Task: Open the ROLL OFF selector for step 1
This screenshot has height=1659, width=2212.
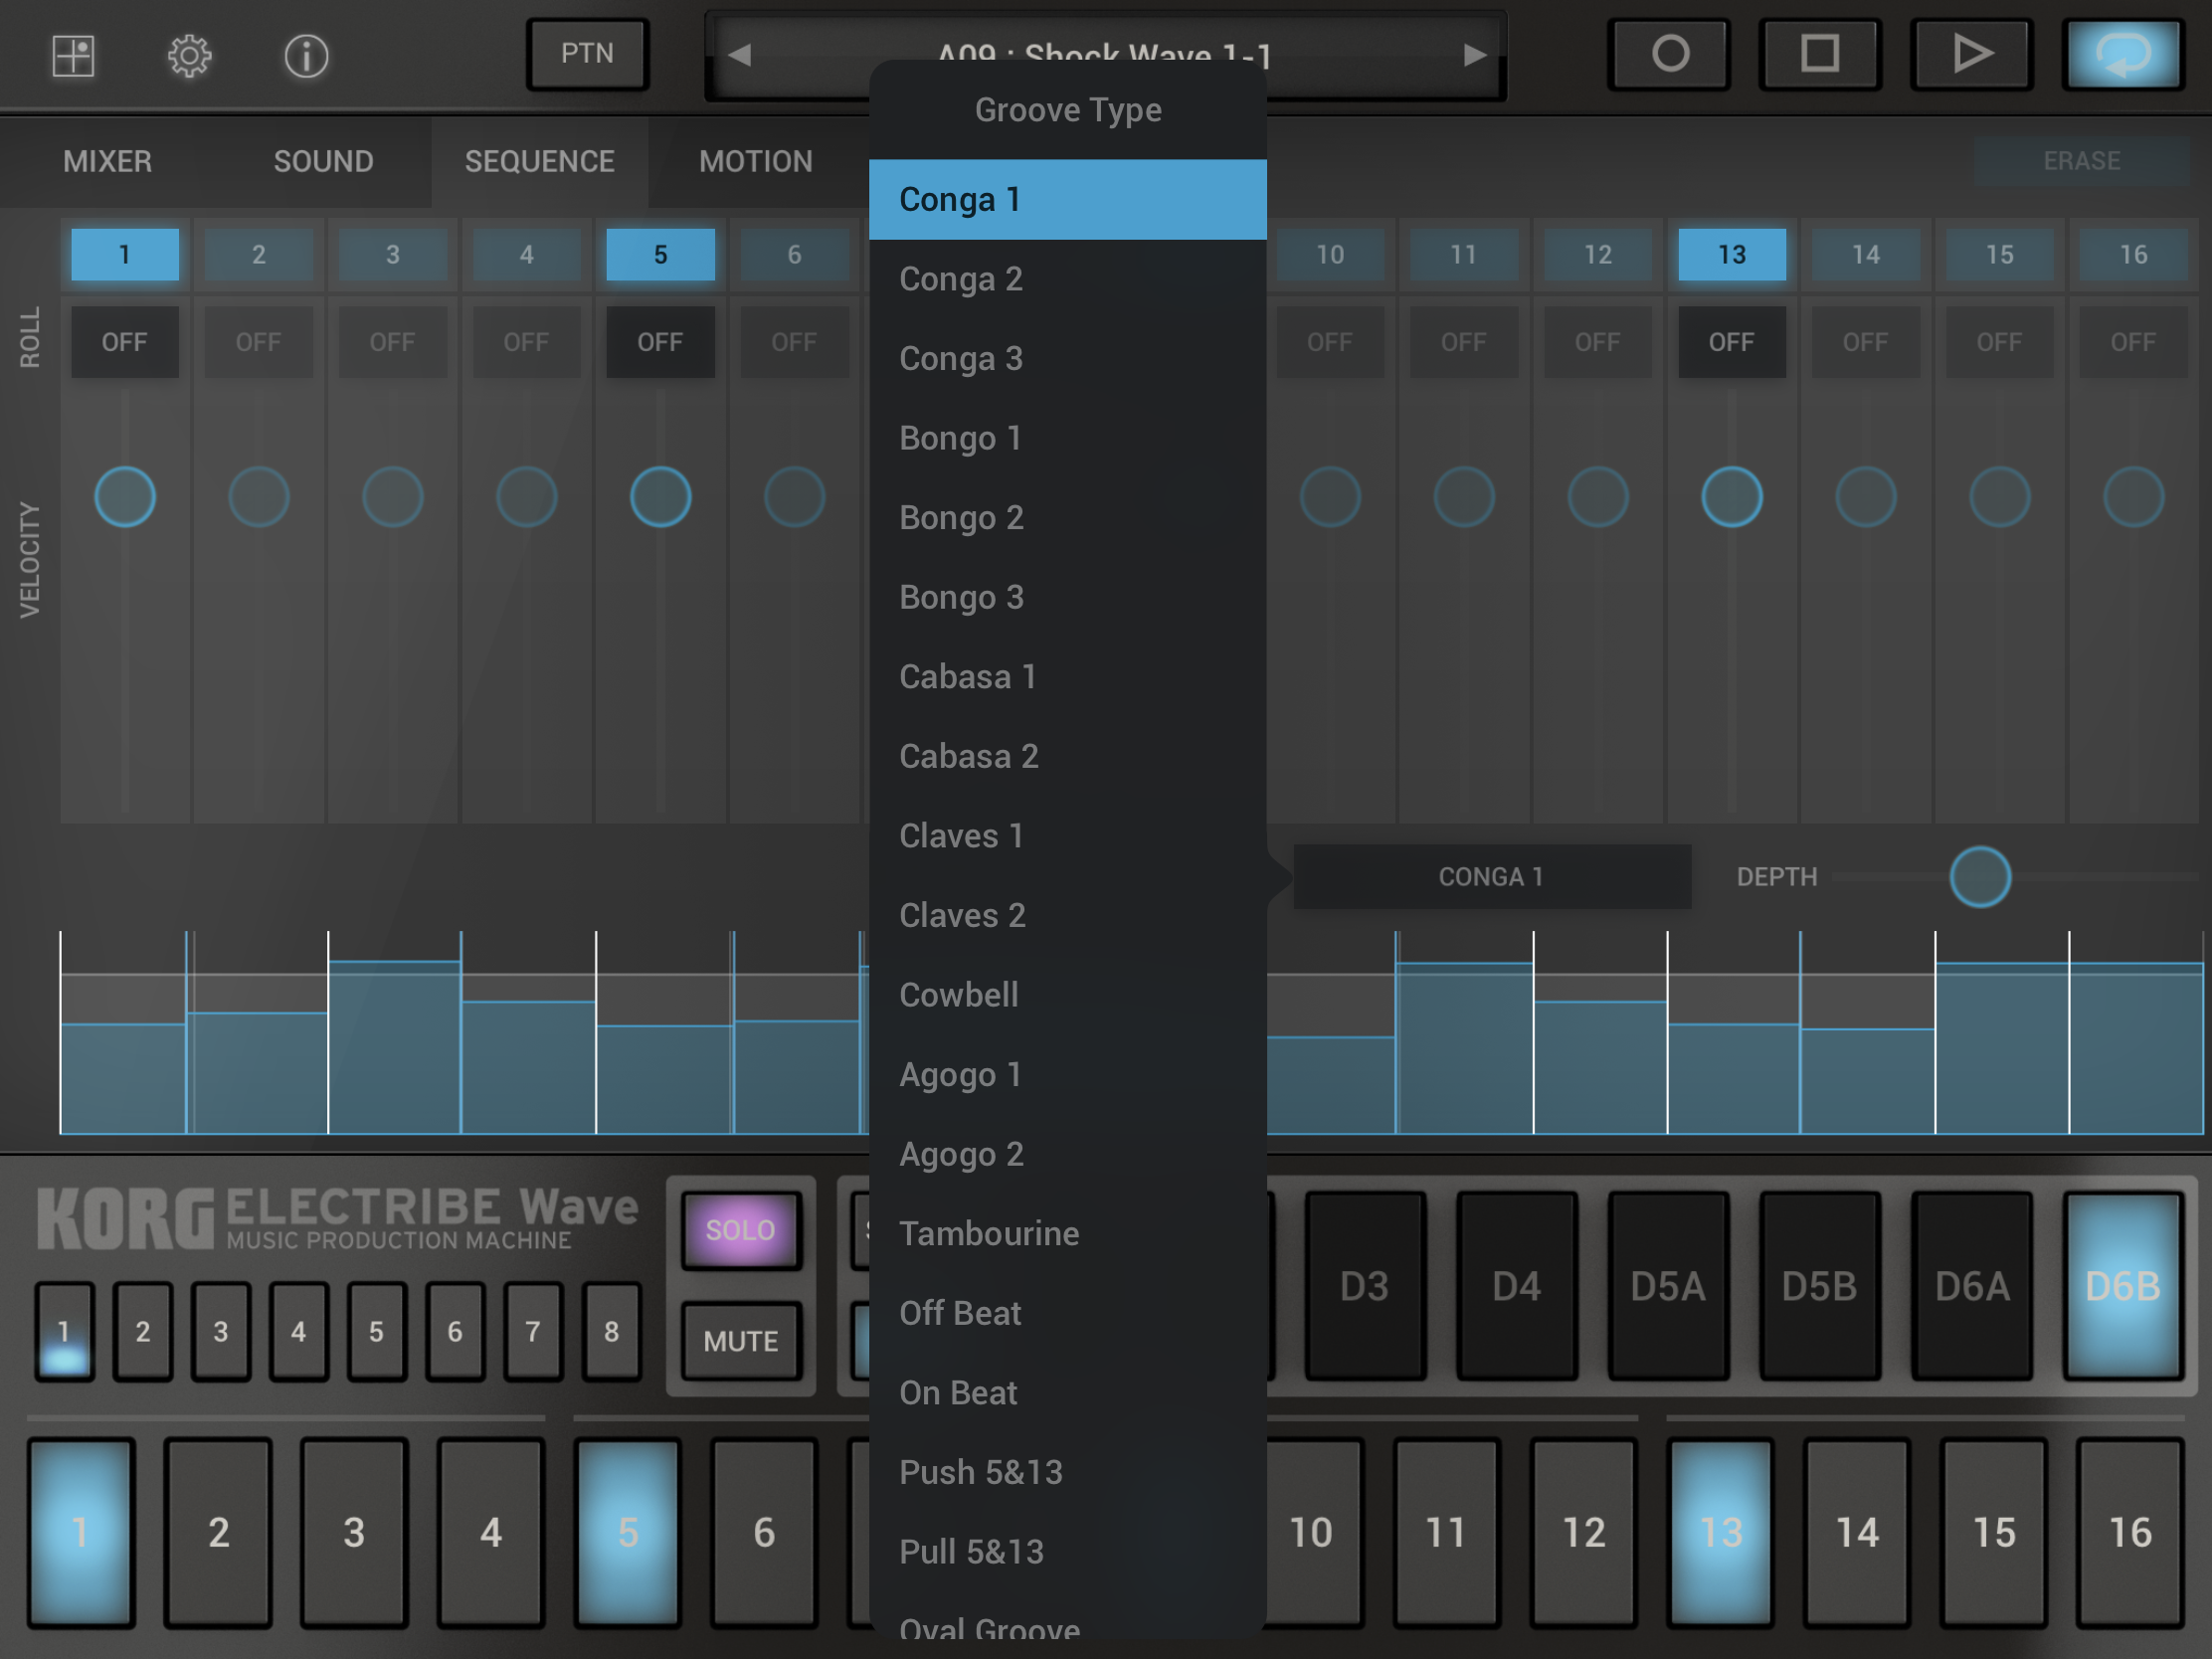Action: pos(125,342)
